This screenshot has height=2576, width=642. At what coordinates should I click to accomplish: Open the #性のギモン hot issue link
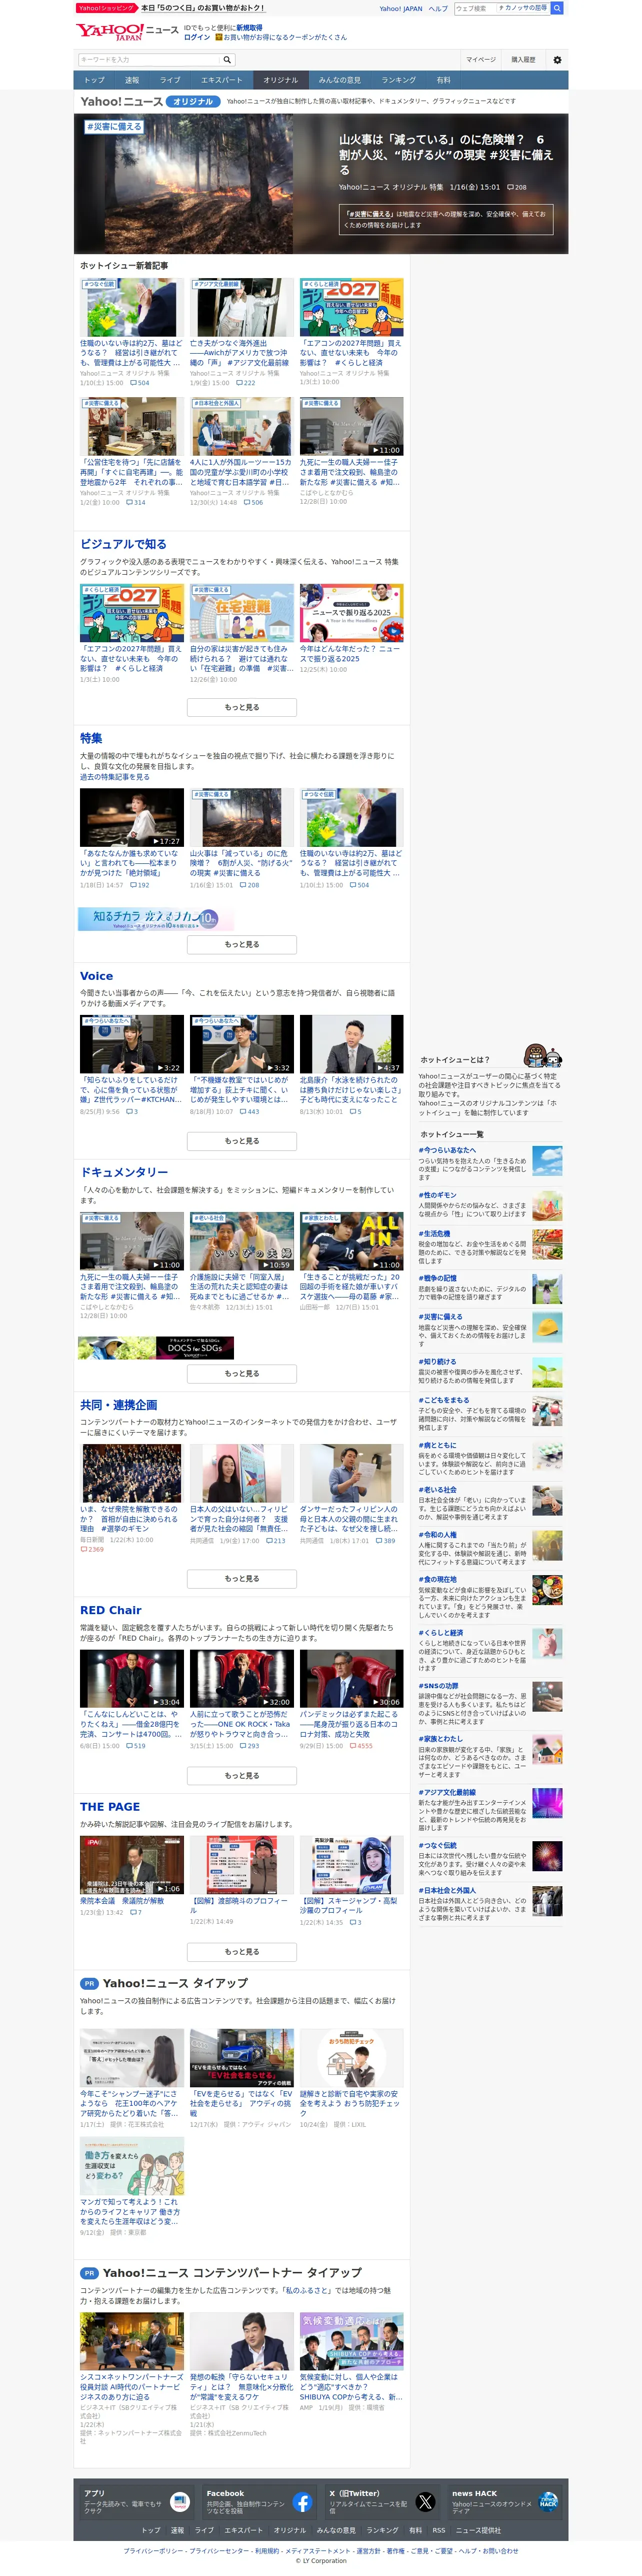tap(437, 1195)
